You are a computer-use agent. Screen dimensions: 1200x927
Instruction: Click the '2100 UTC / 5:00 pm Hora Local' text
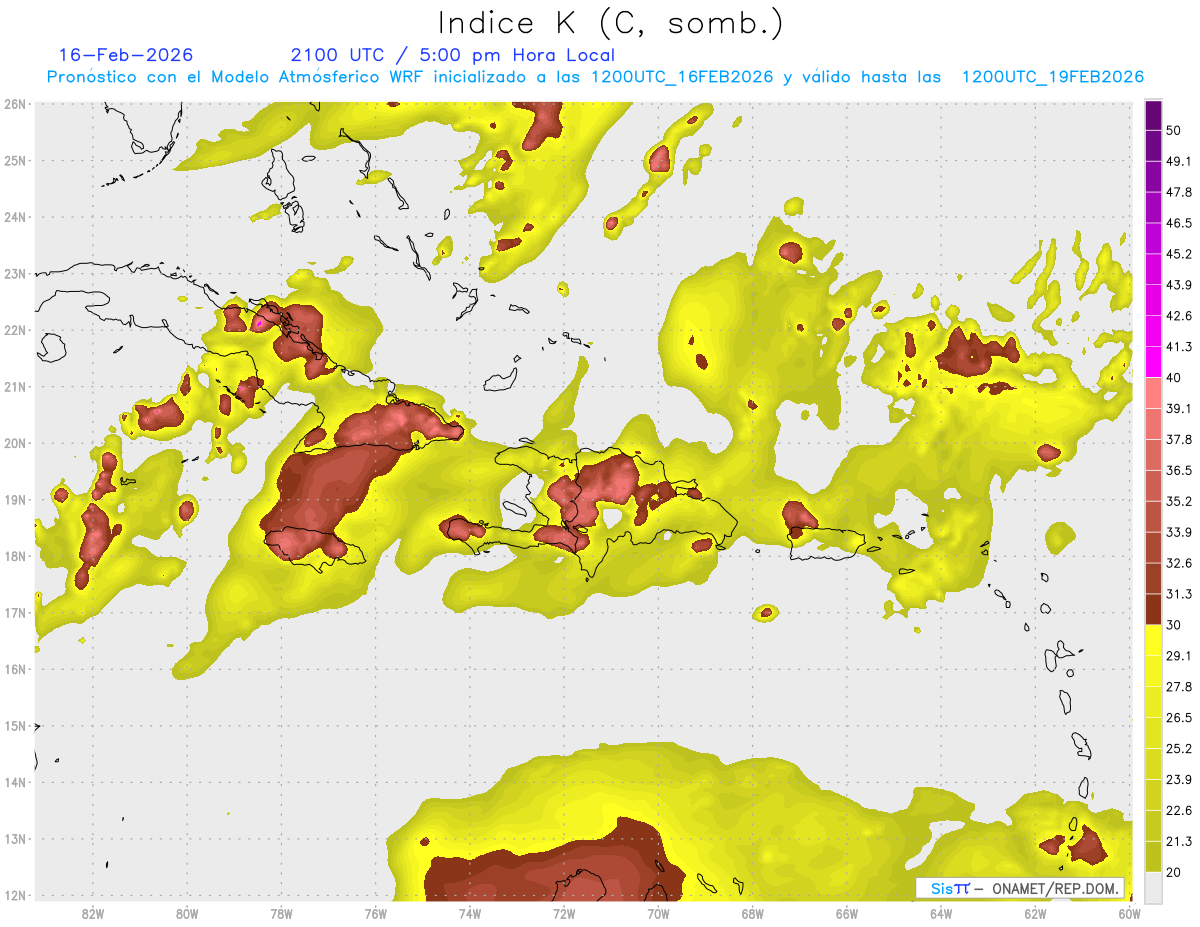[x=453, y=55]
